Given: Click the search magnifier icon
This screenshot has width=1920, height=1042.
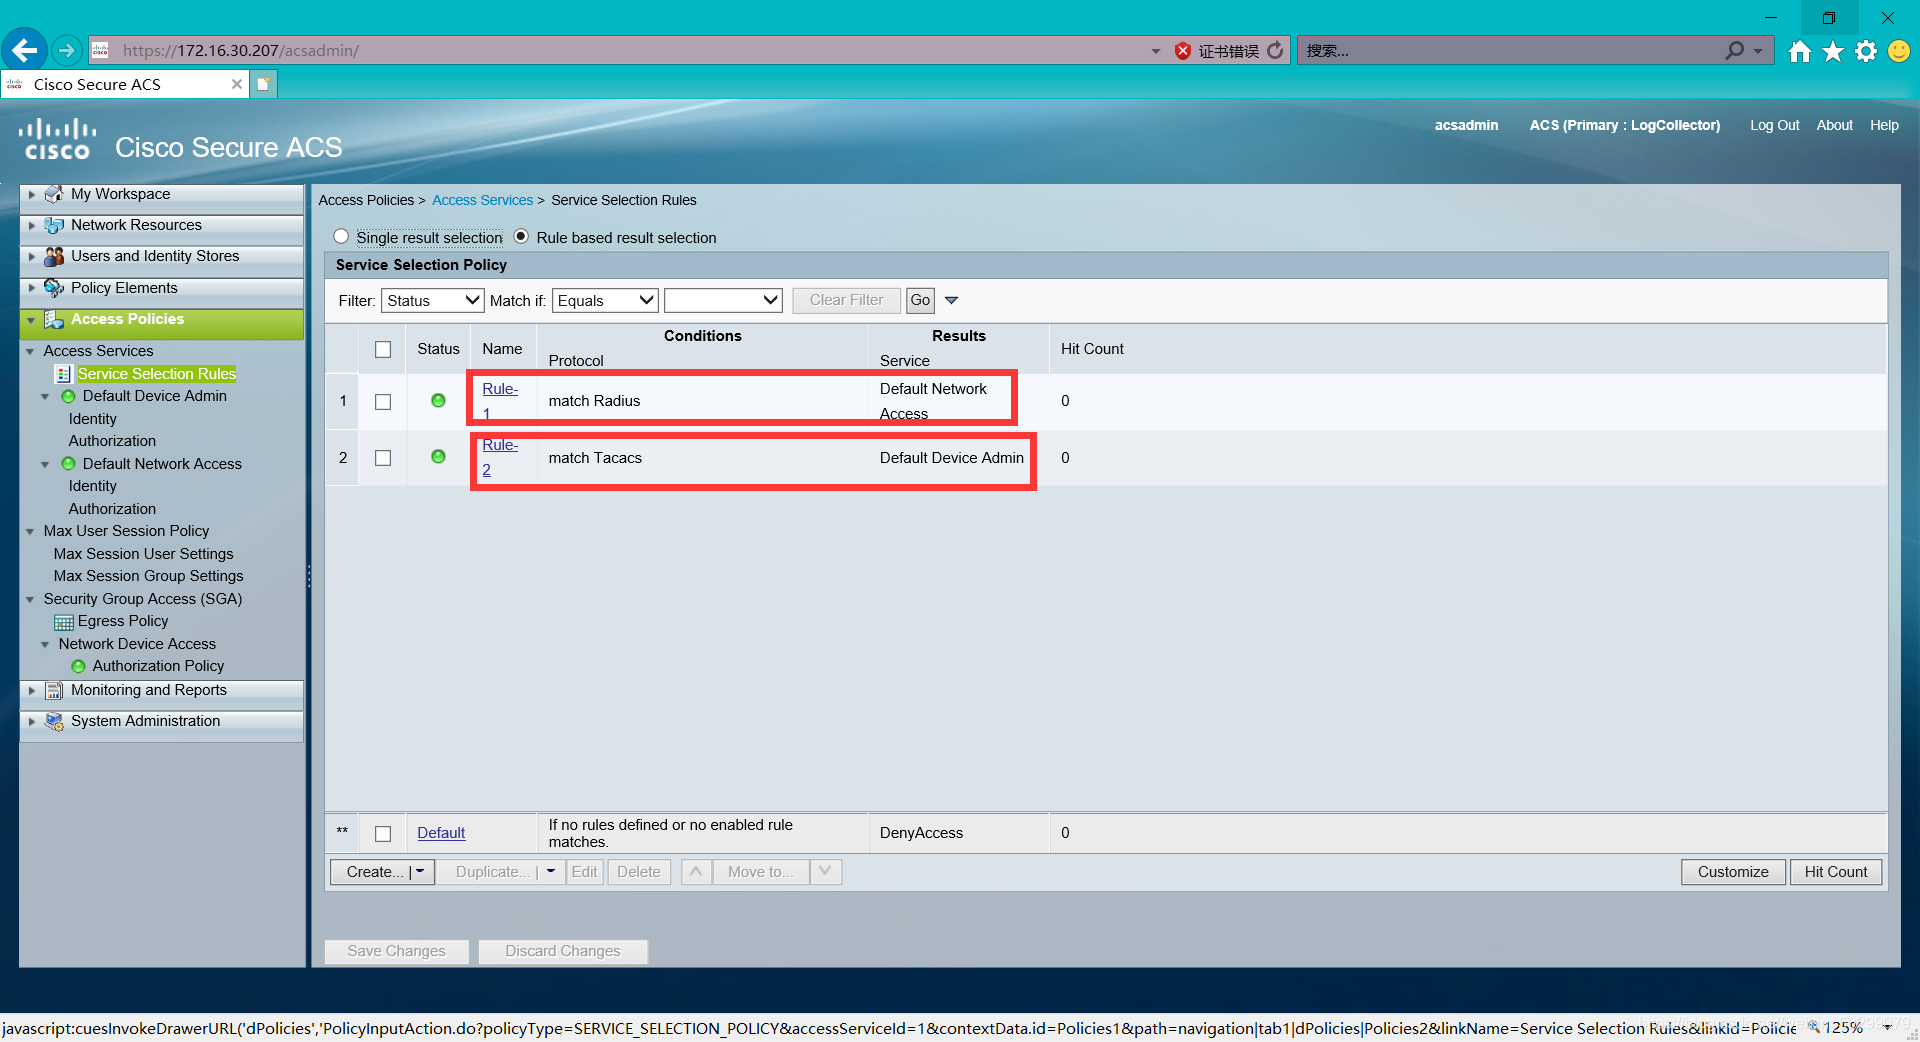Looking at the screenshot, I should pyautogui.click(x=1735, y=50).
